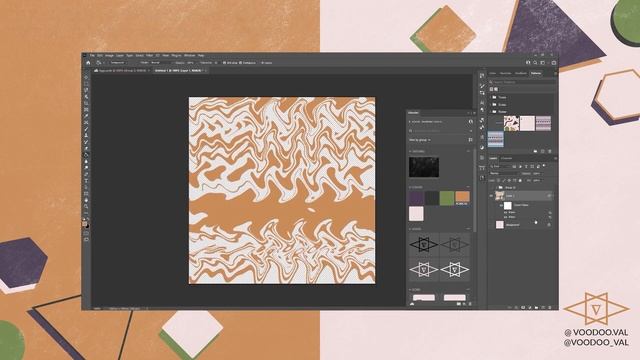Image resolution: width=640 pixels, height=360 pixels.
Task: Open the search icon in top-right bar
Action: [x=535, y=63]
